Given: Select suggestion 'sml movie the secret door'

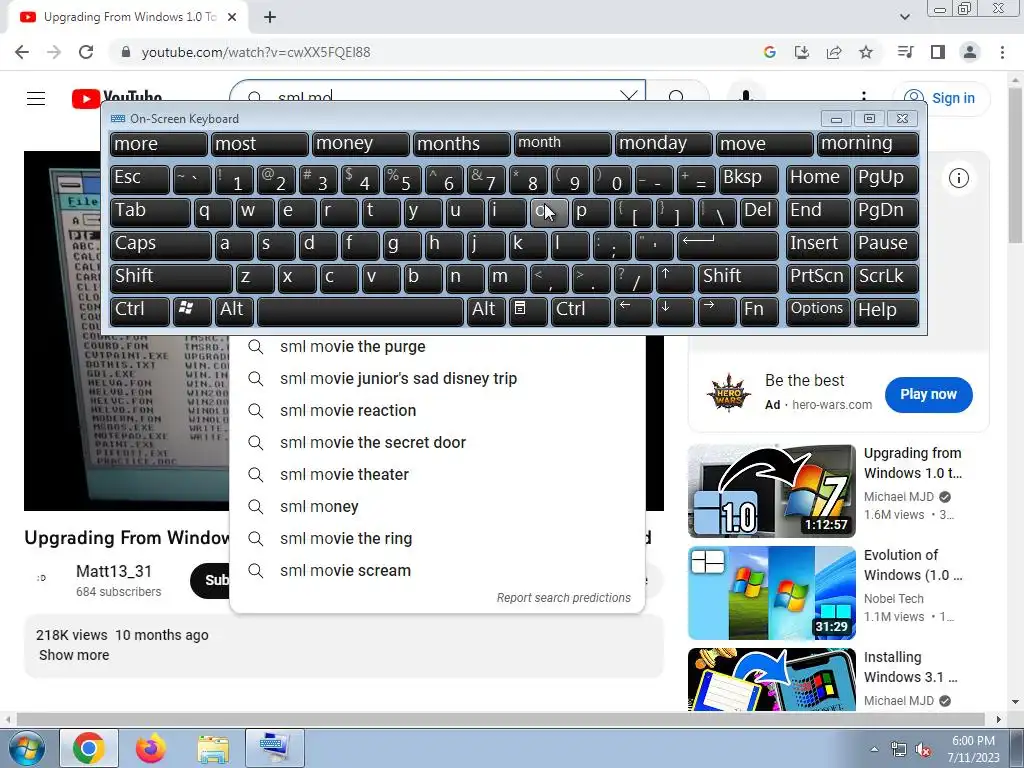Looking at the screenshot, I should click(x=437, y=443).
